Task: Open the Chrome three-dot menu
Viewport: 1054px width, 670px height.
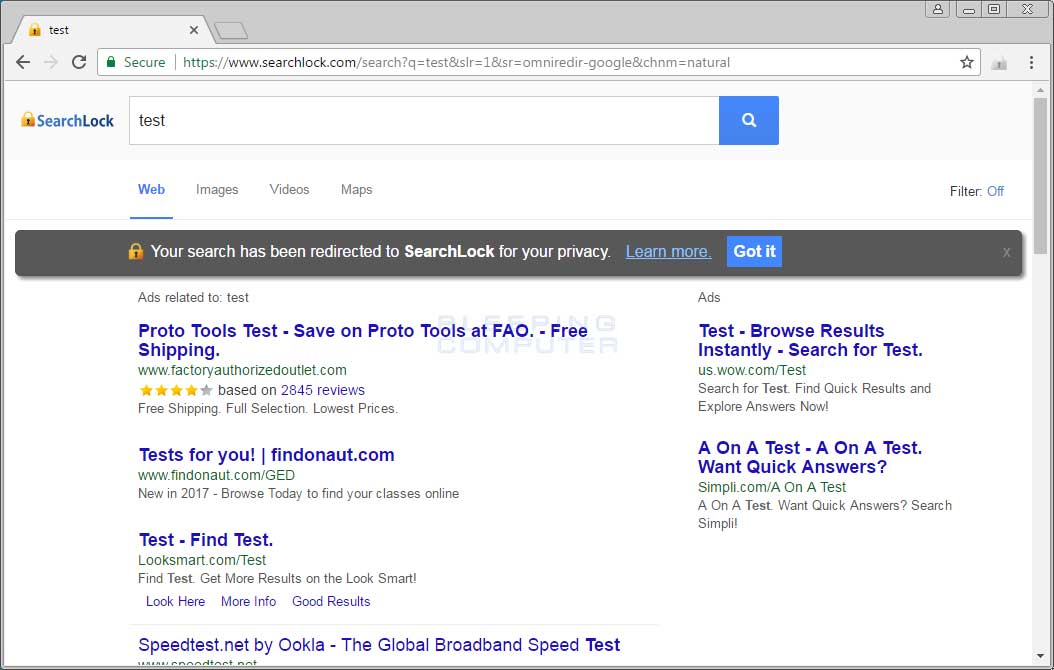Action: coord(1031,62)
